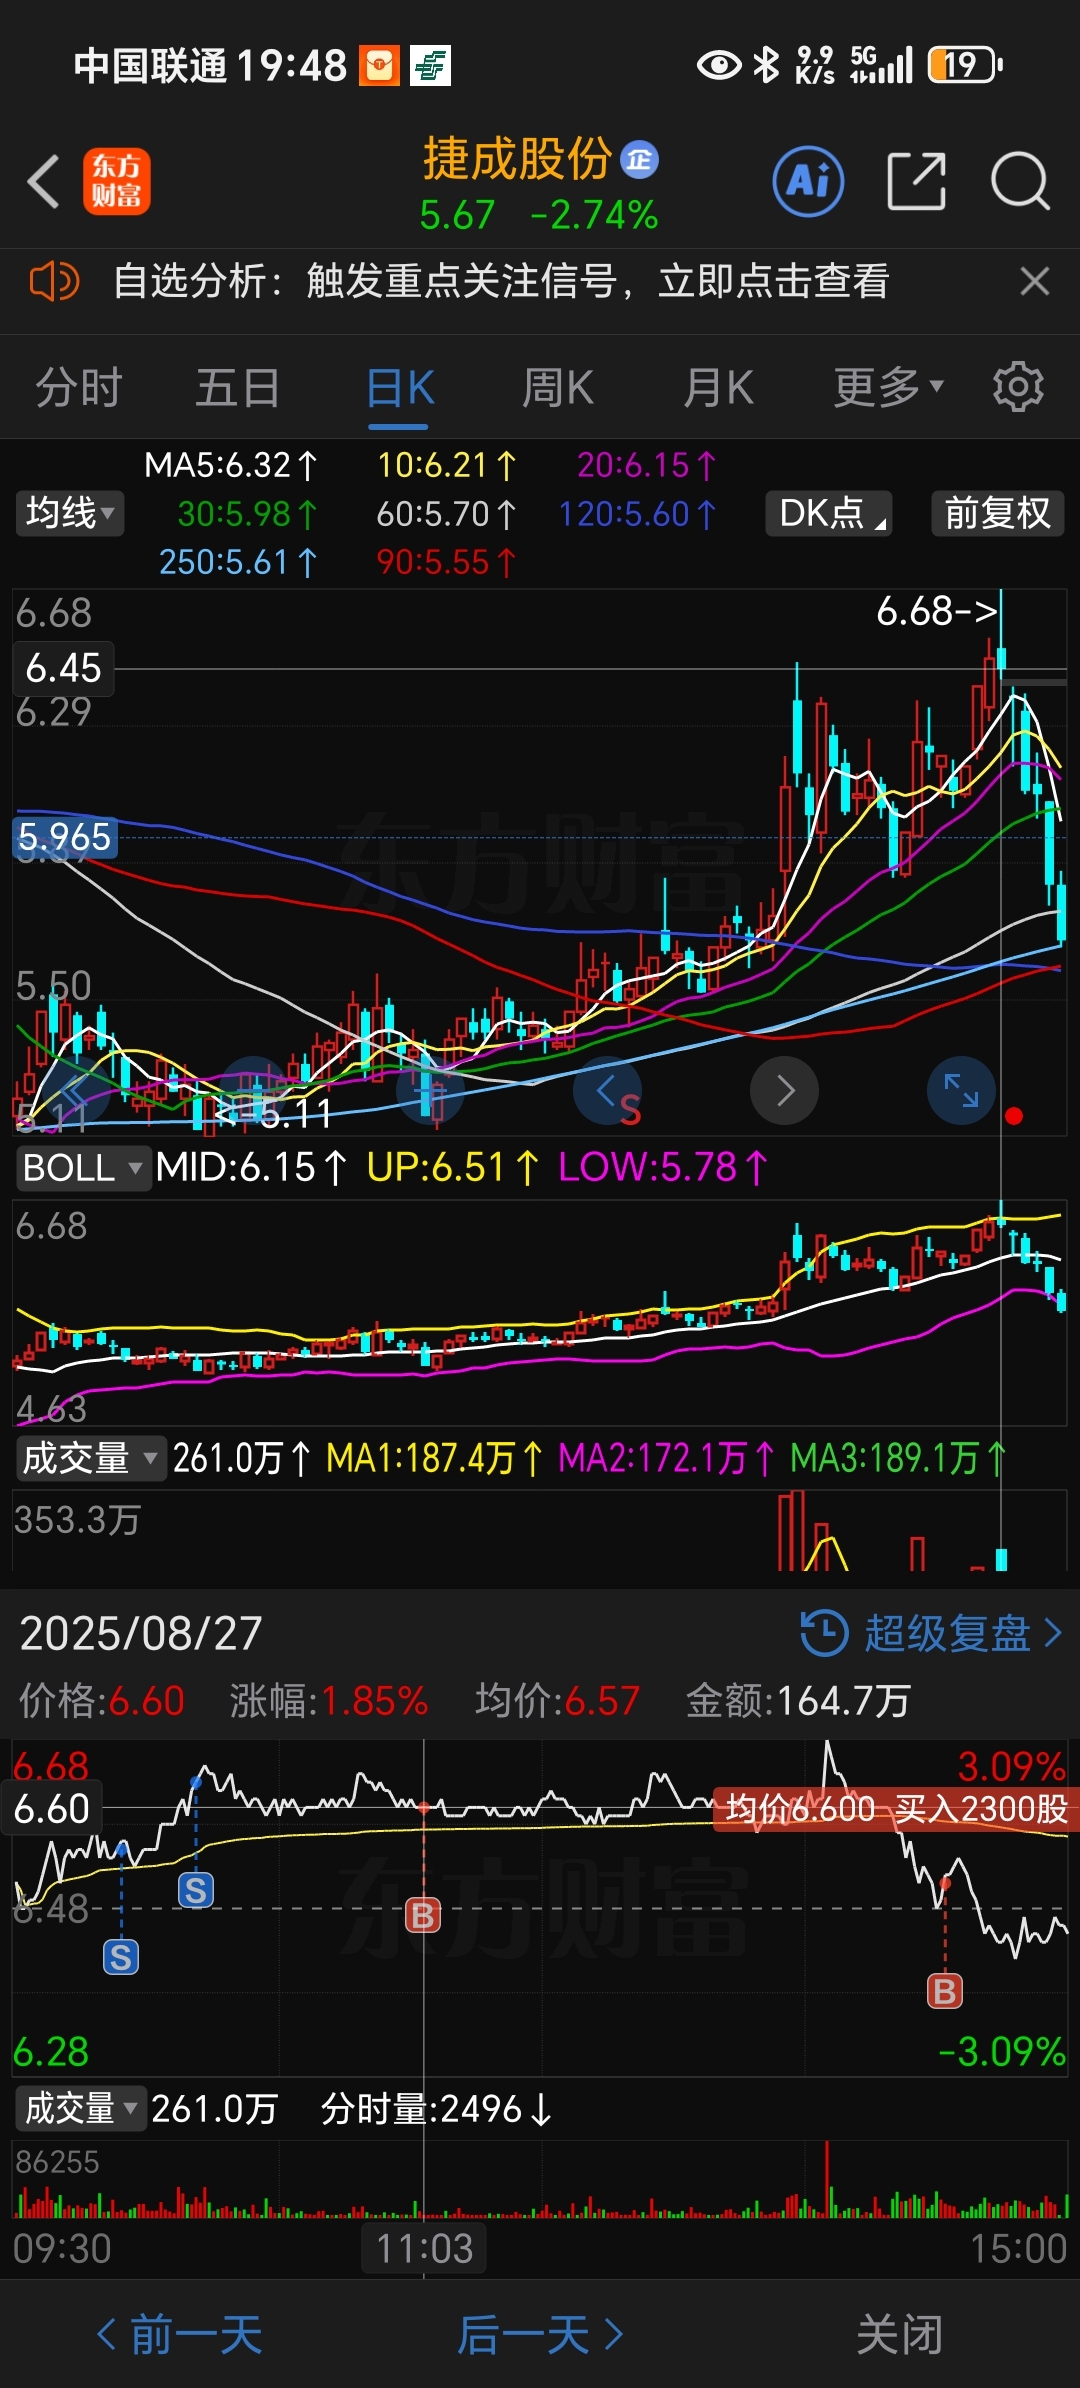This screenshot has width=1080, height=2388.
Task: Tap the eye comfort icon in status bar
Action: (x=718, y=66)
